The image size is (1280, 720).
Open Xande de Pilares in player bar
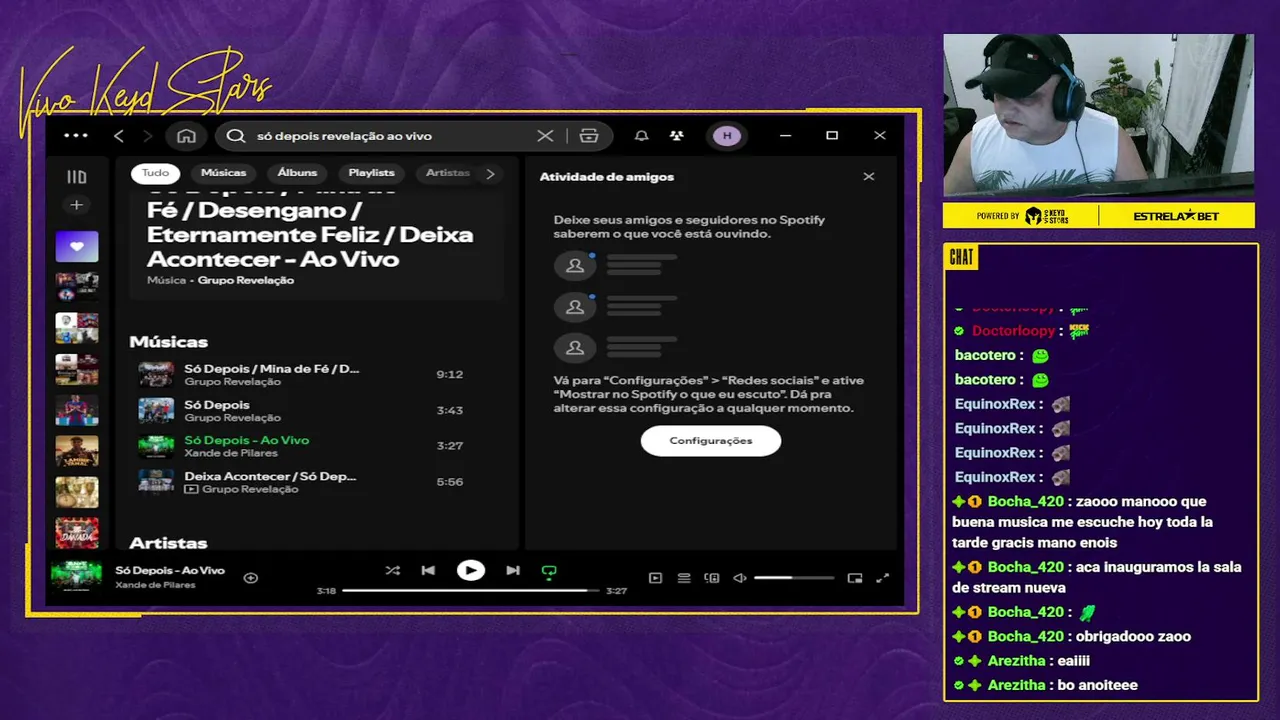point(156,584)
